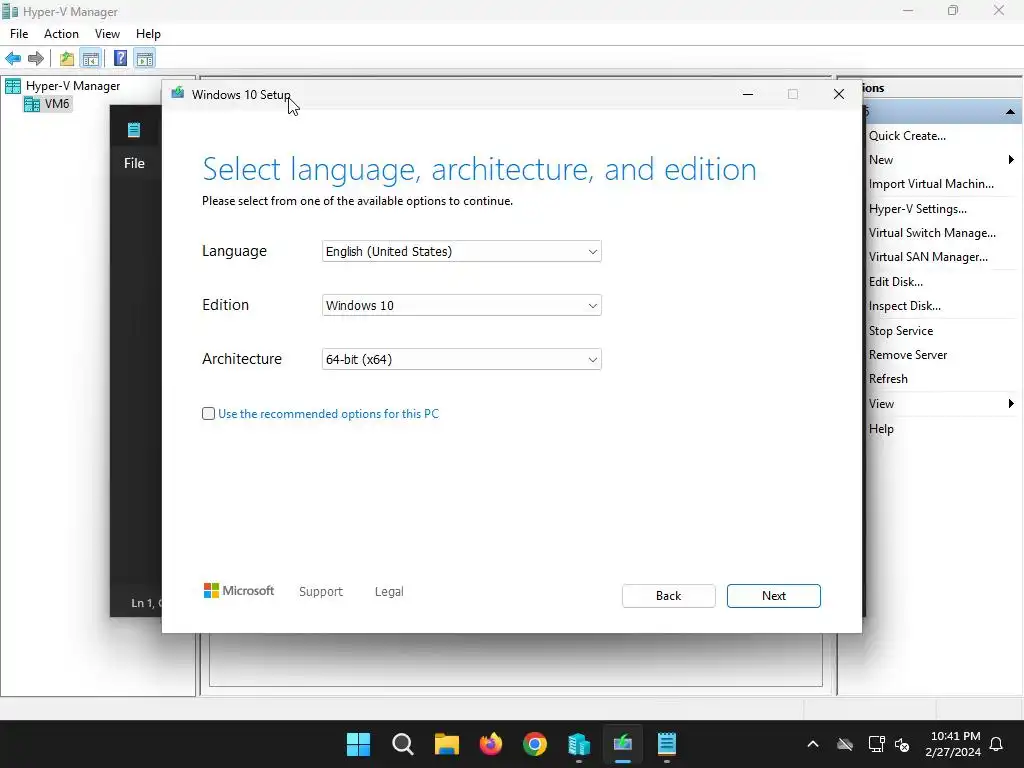The height and width of the screenshot is (768, 1024).
Task: Click the Hyper-V Manager title bar icon
Action: [10, 11]
